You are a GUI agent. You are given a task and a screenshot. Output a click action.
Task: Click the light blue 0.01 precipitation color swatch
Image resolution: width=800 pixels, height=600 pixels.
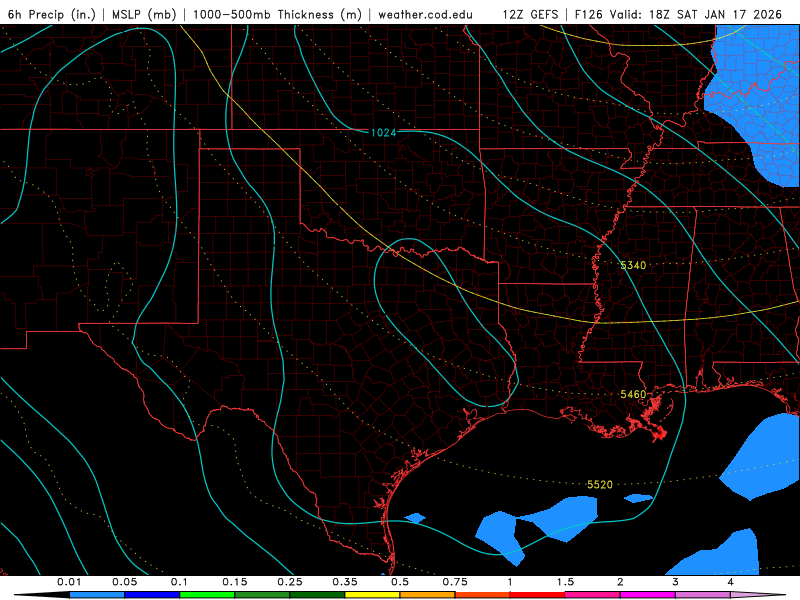click(97, 595)
